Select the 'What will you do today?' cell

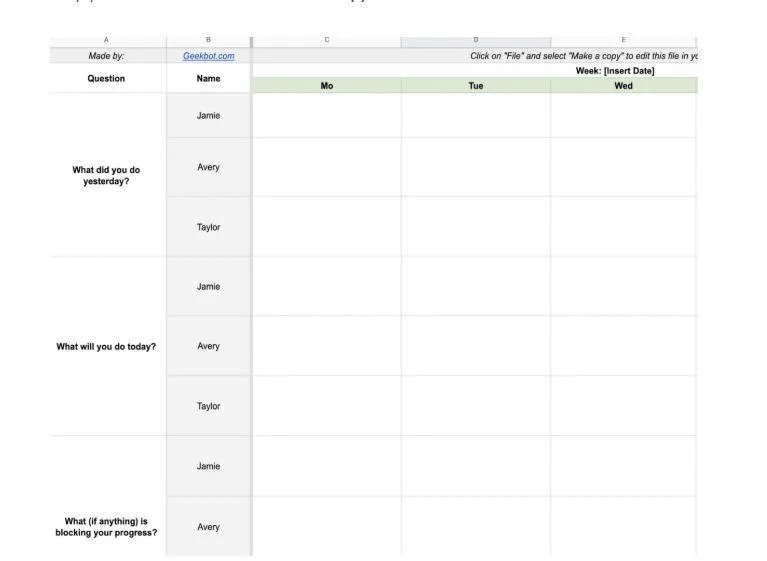[107, 346]
